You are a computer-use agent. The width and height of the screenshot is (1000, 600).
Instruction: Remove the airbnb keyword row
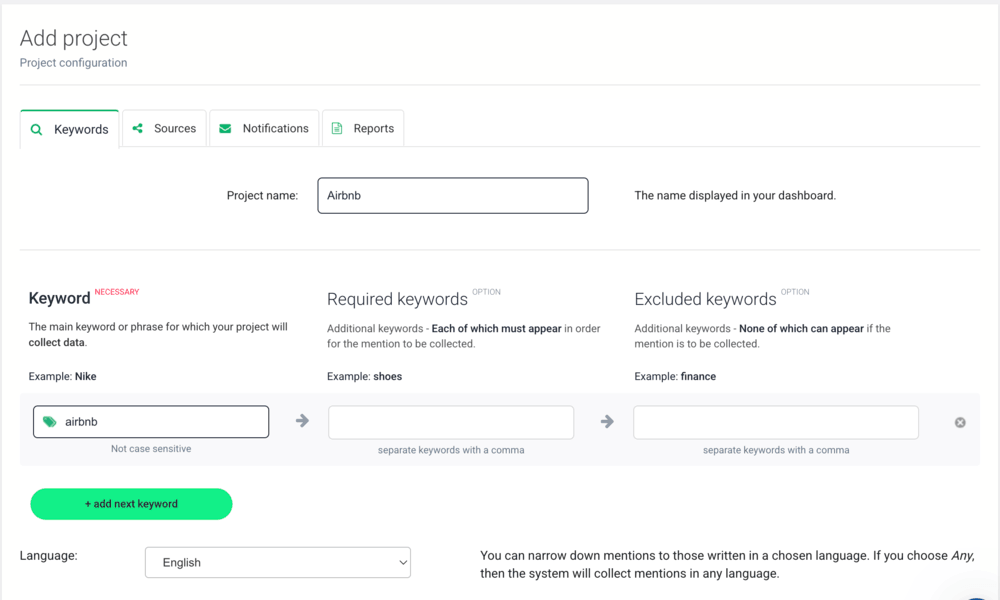coord(960,423)
